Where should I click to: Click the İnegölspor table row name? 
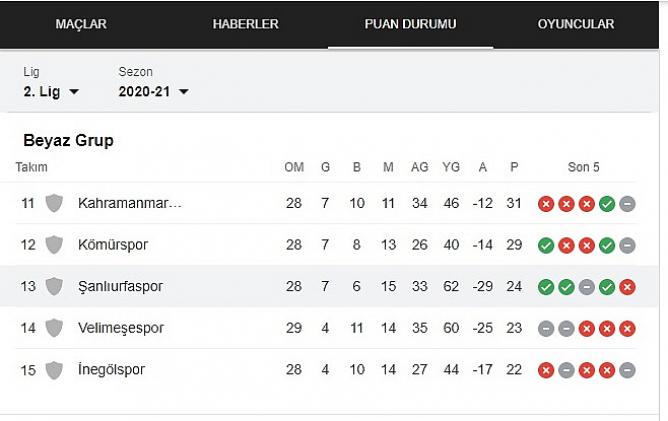click(111, 369)
